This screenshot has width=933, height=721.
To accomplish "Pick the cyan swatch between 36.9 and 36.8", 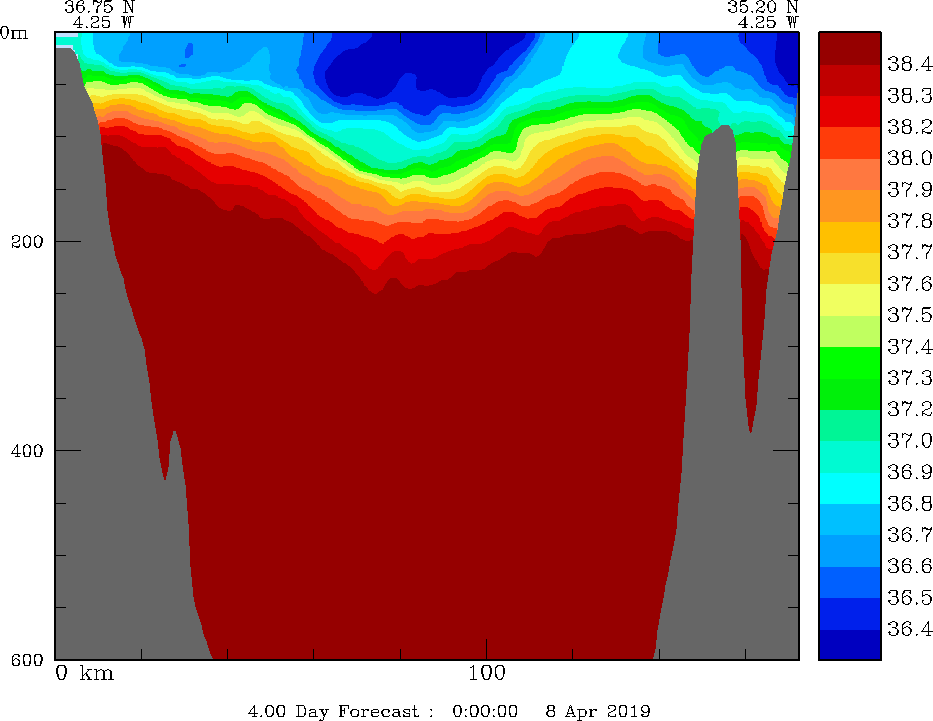I will click(850, 488).
